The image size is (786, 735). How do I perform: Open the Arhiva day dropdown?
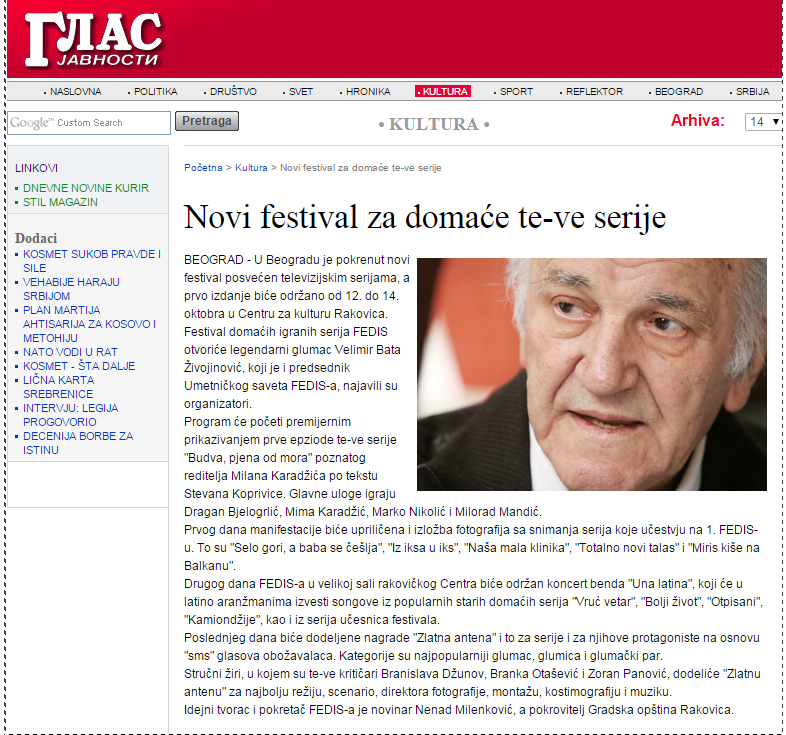763,121
